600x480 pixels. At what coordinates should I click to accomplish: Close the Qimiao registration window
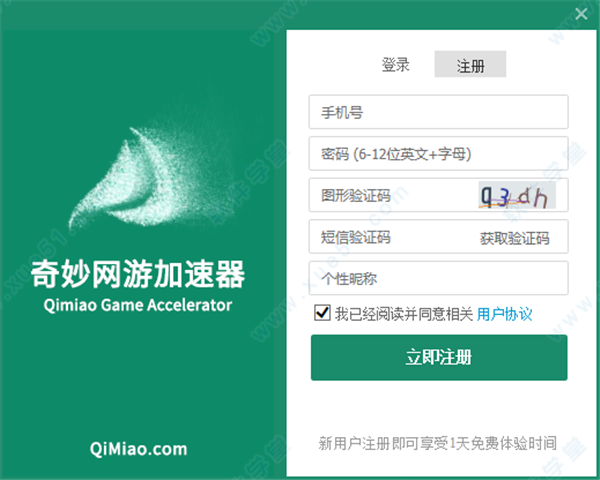(x=581, y=14)
